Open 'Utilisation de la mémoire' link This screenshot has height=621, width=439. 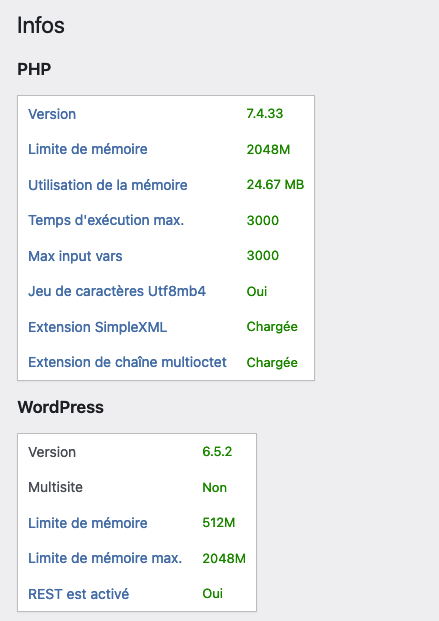tap(108, 185)
